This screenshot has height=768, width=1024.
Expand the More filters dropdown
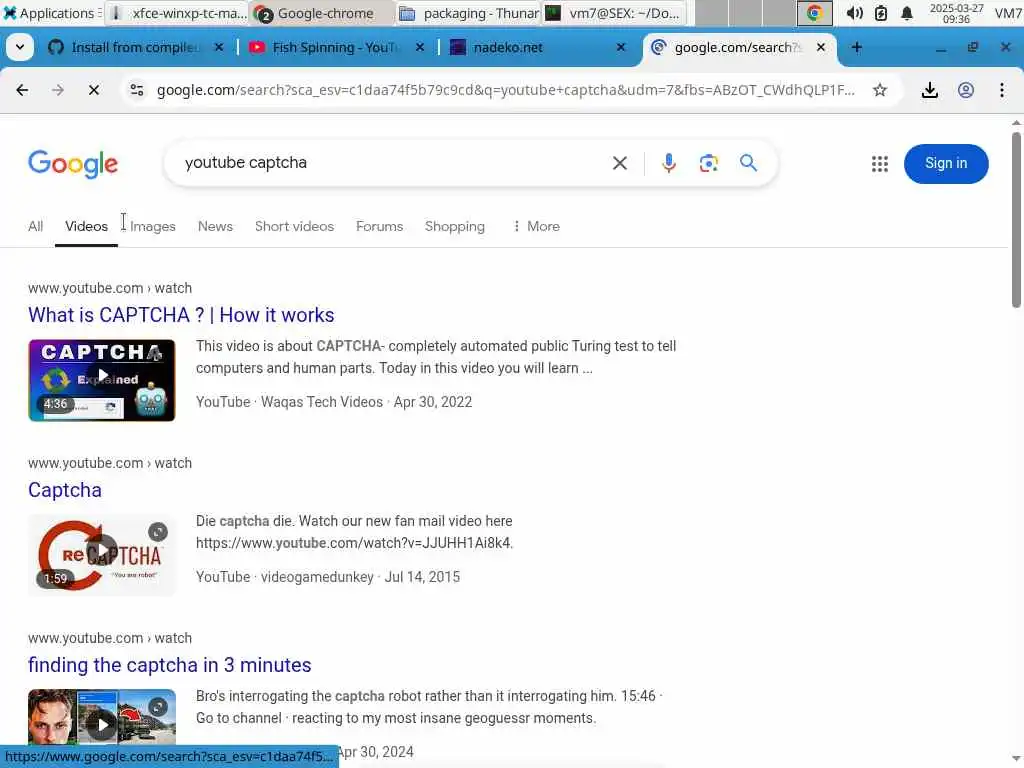pyautogui.click(x=536, y=226)
